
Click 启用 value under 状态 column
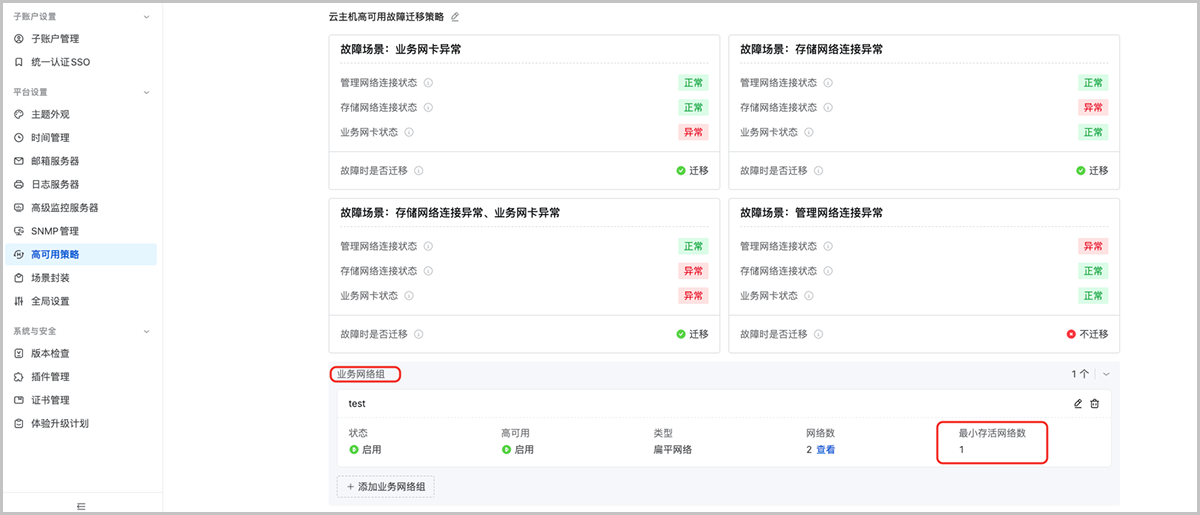click(x=365, y=450)
